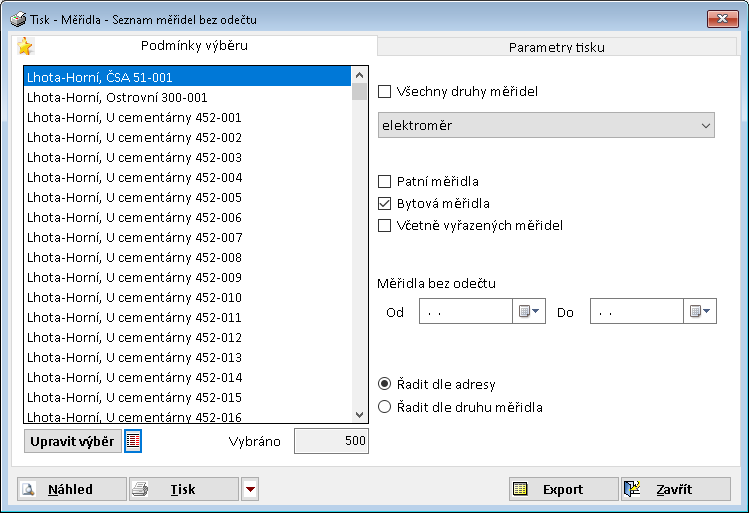The image size is (749, 513).
Task: Click the list scrollbar down arrow
Action: pyautogui.click(x=360, y=414)
